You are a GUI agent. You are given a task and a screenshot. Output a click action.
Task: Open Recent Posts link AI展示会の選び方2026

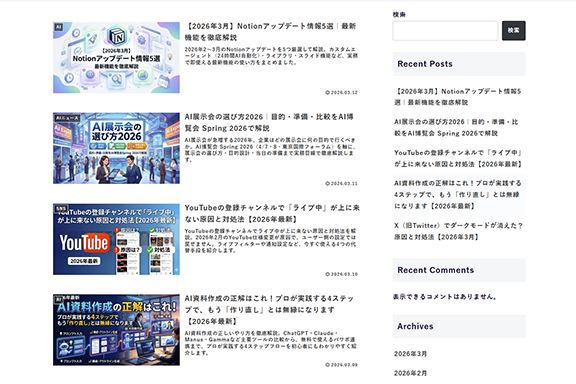tap(456, 128)
